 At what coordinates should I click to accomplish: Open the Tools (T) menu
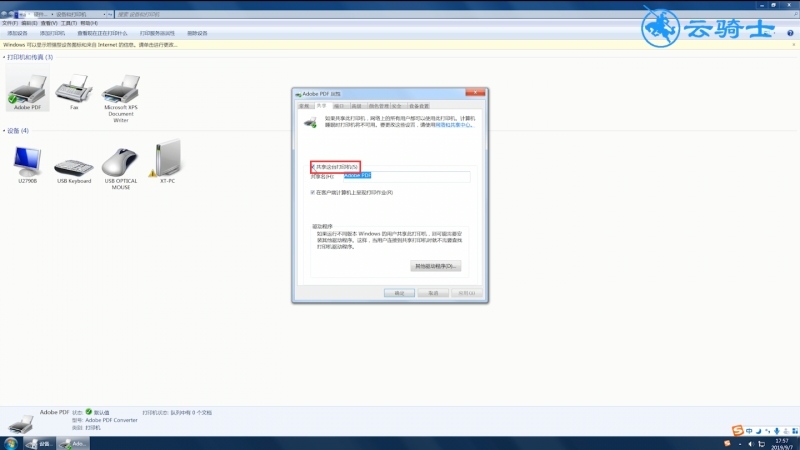point(69,23)
